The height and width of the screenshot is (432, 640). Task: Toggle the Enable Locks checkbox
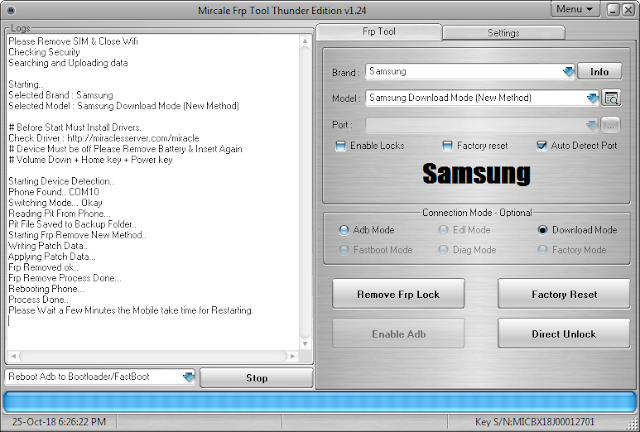(x=340, y=146)
